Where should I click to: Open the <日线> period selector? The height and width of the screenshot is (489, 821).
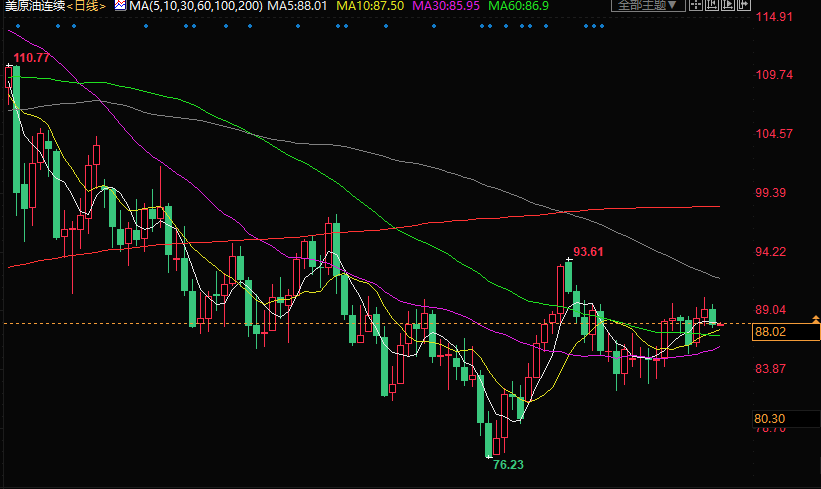point(88,7)
